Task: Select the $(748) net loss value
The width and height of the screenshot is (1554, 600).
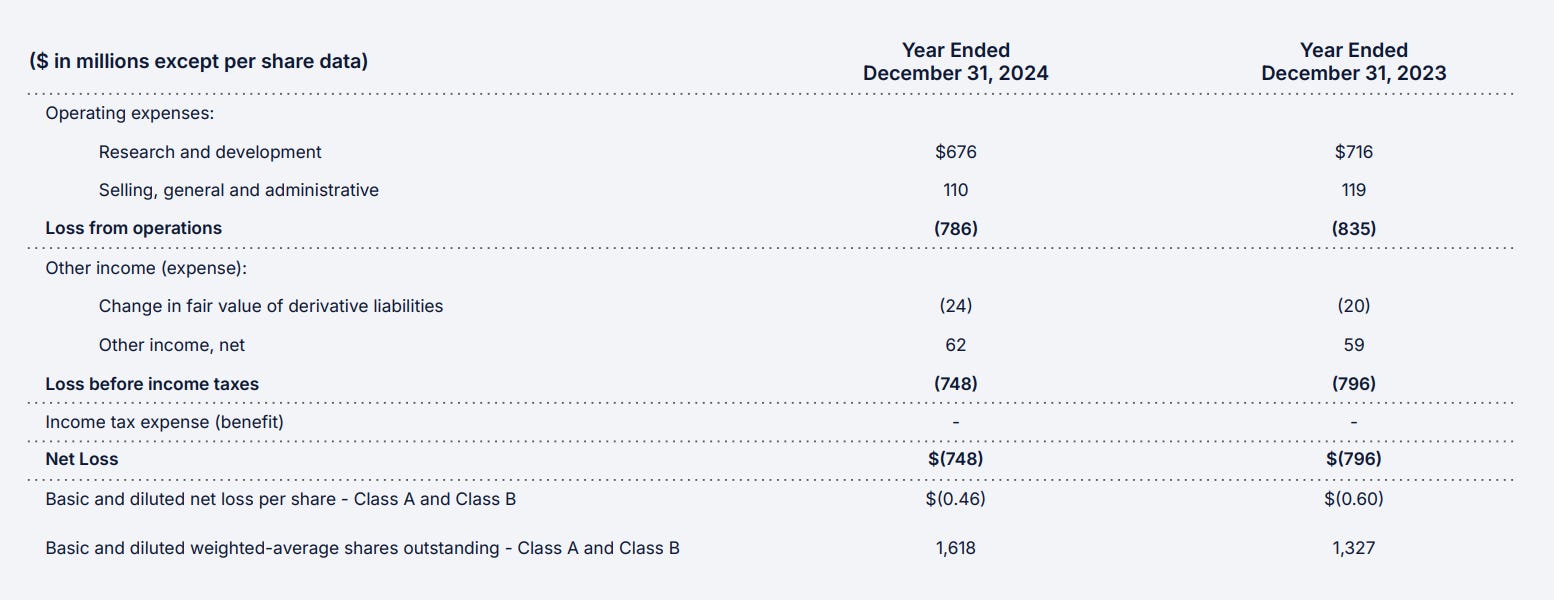Action: pyautogui.click(x=955, y=459)
